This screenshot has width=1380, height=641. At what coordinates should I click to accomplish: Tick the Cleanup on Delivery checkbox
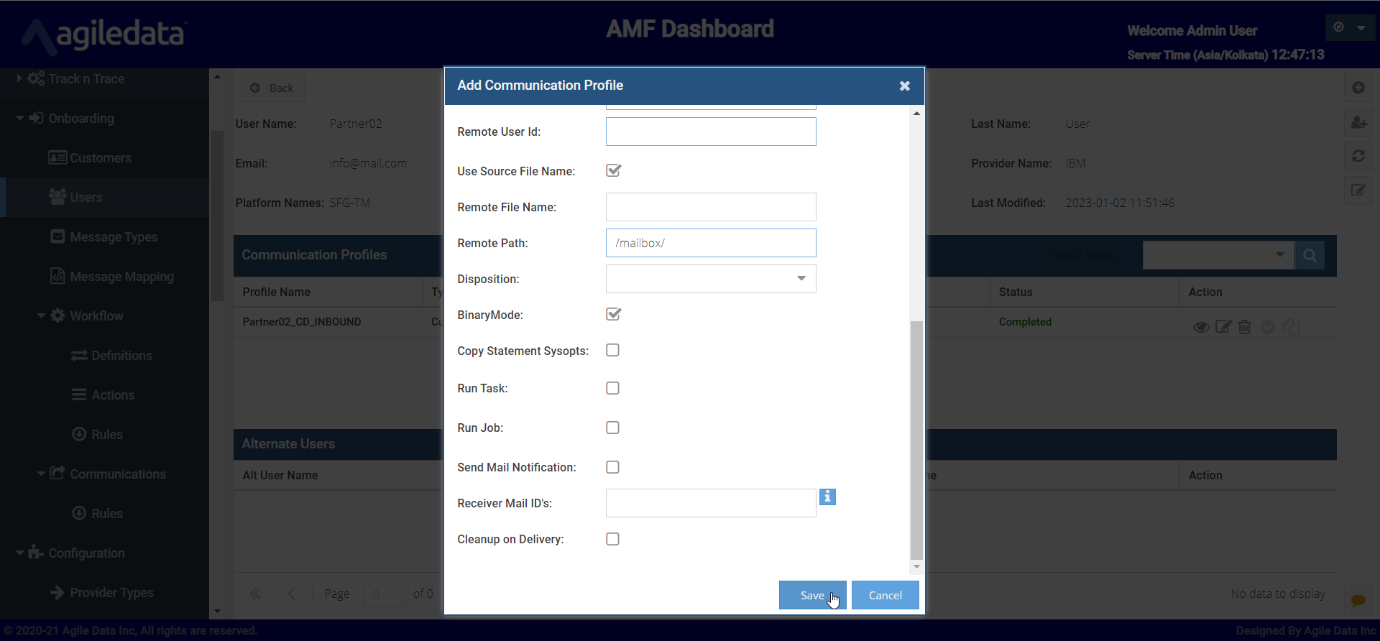point(613,539)
